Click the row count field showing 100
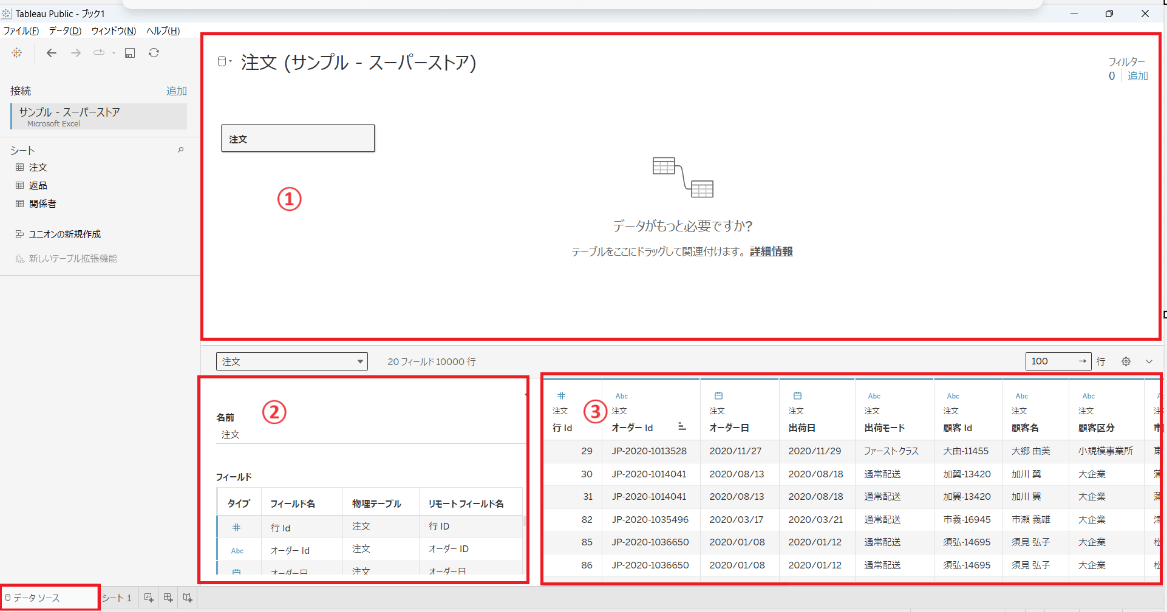This screenshot has width=1167, height=612. pos(1058,361)
